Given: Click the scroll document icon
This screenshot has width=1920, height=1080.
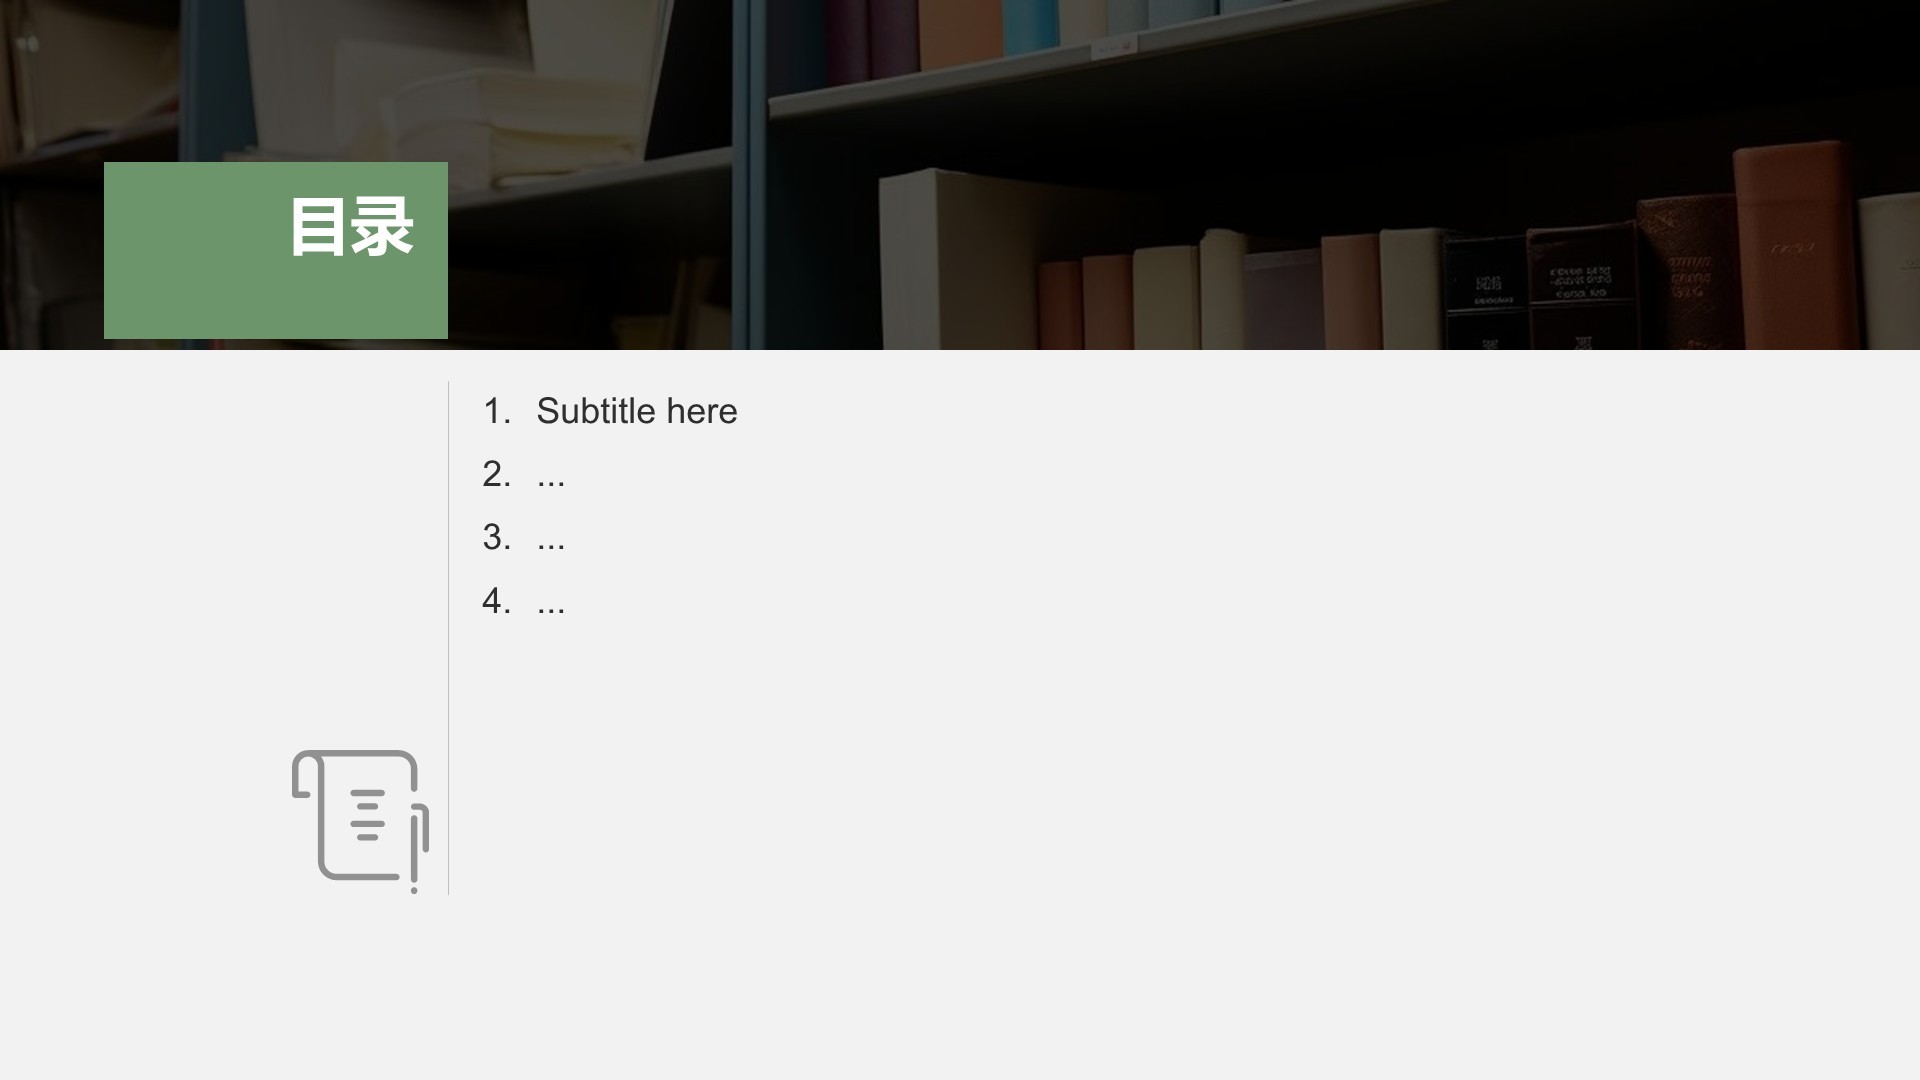Looking at the screenshot, I should tap(360, 820).
